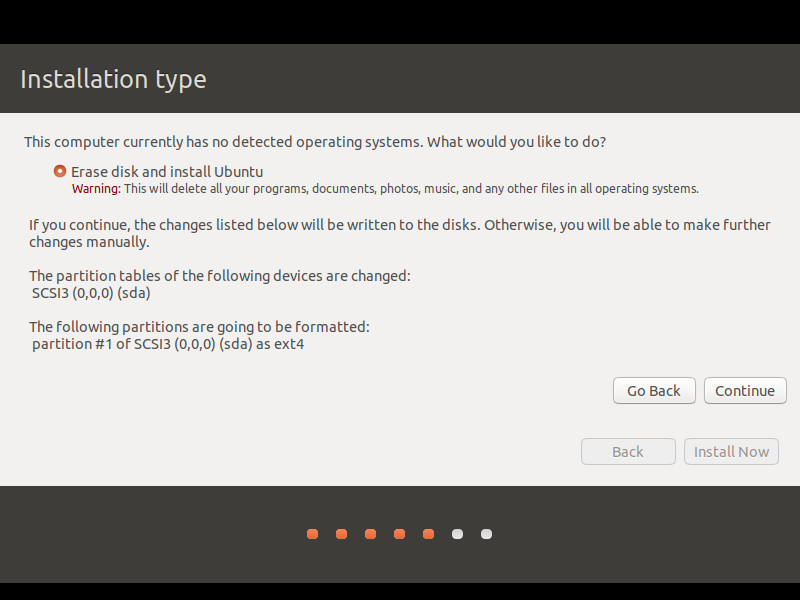Click the 'partition #1 ... as ext4' line
Image resolution: width=800 pixels, height=600 pixels.
pyautogui.click(x=168, y=344)
